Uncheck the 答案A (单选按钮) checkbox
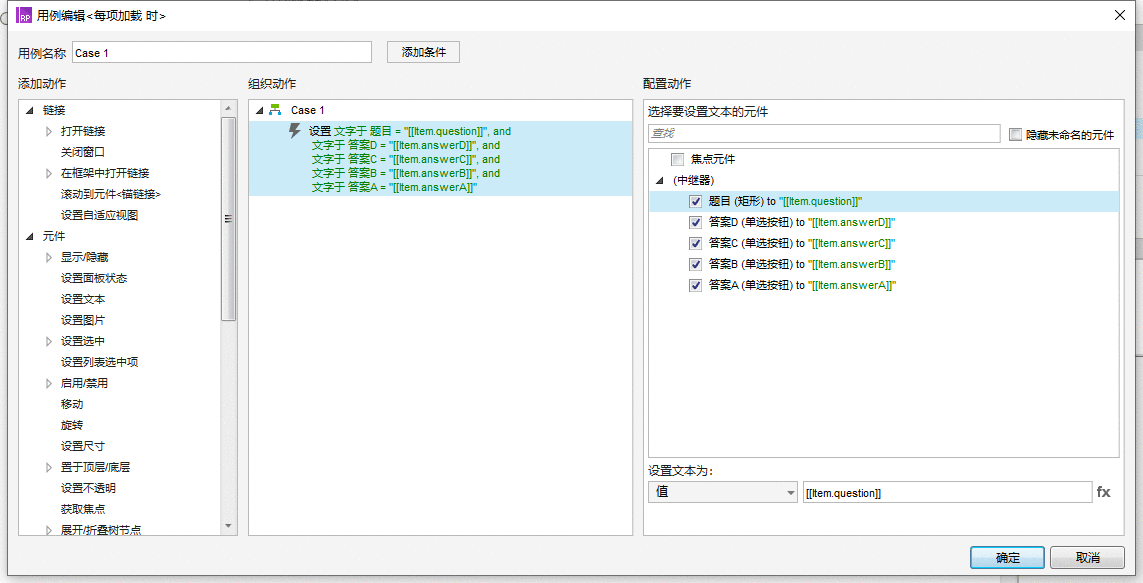Viewport: 1143px width, 583px height. pos(695,285)
